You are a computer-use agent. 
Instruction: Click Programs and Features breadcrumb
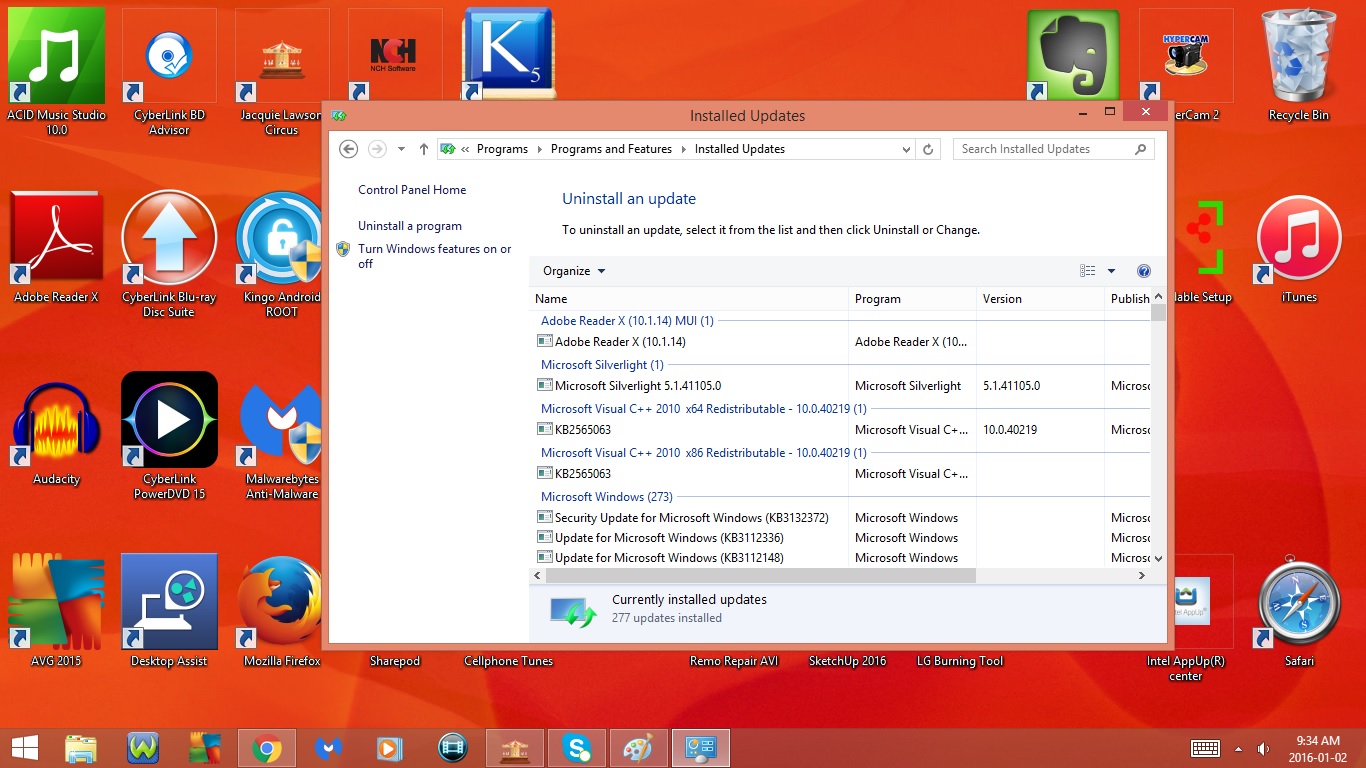coord(611,149)
